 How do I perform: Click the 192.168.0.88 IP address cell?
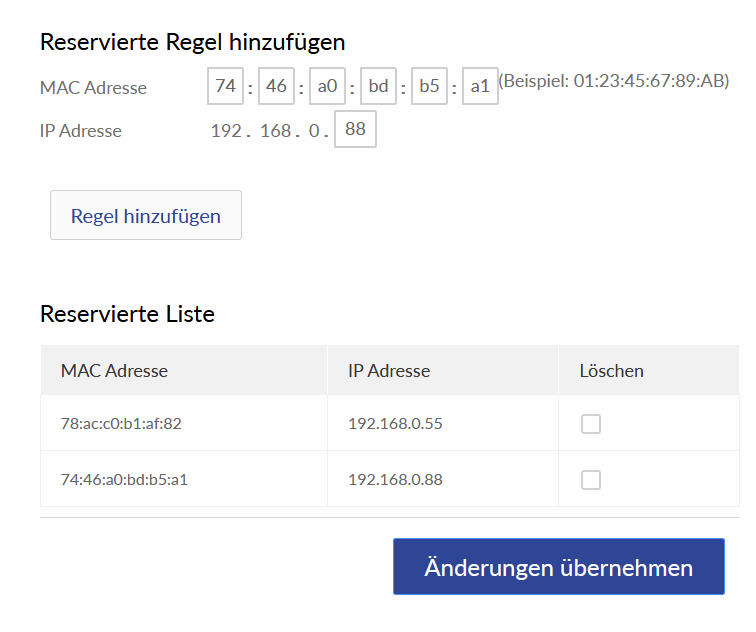pyautogui.click(x=395, y=480)
